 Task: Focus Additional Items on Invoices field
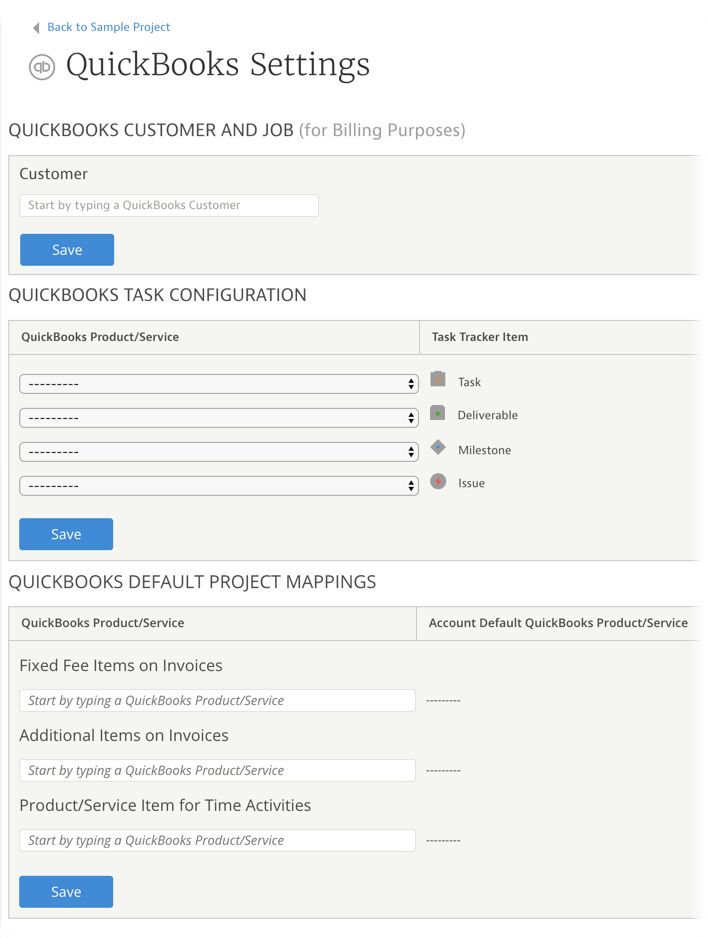pos(217,770)
